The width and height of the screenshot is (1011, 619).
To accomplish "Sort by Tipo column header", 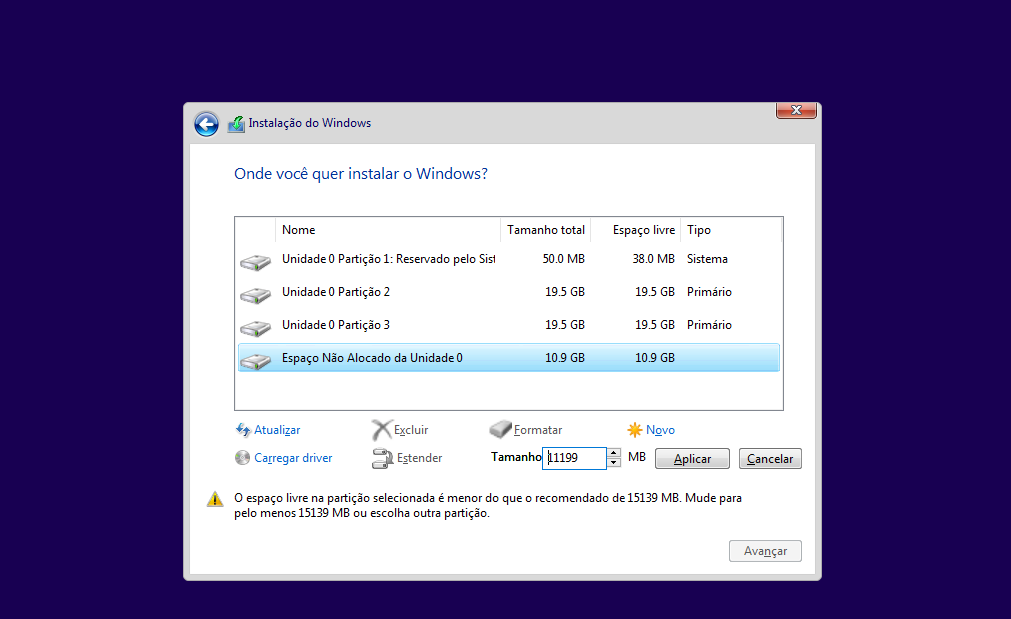I will click(x=731, y=230).
